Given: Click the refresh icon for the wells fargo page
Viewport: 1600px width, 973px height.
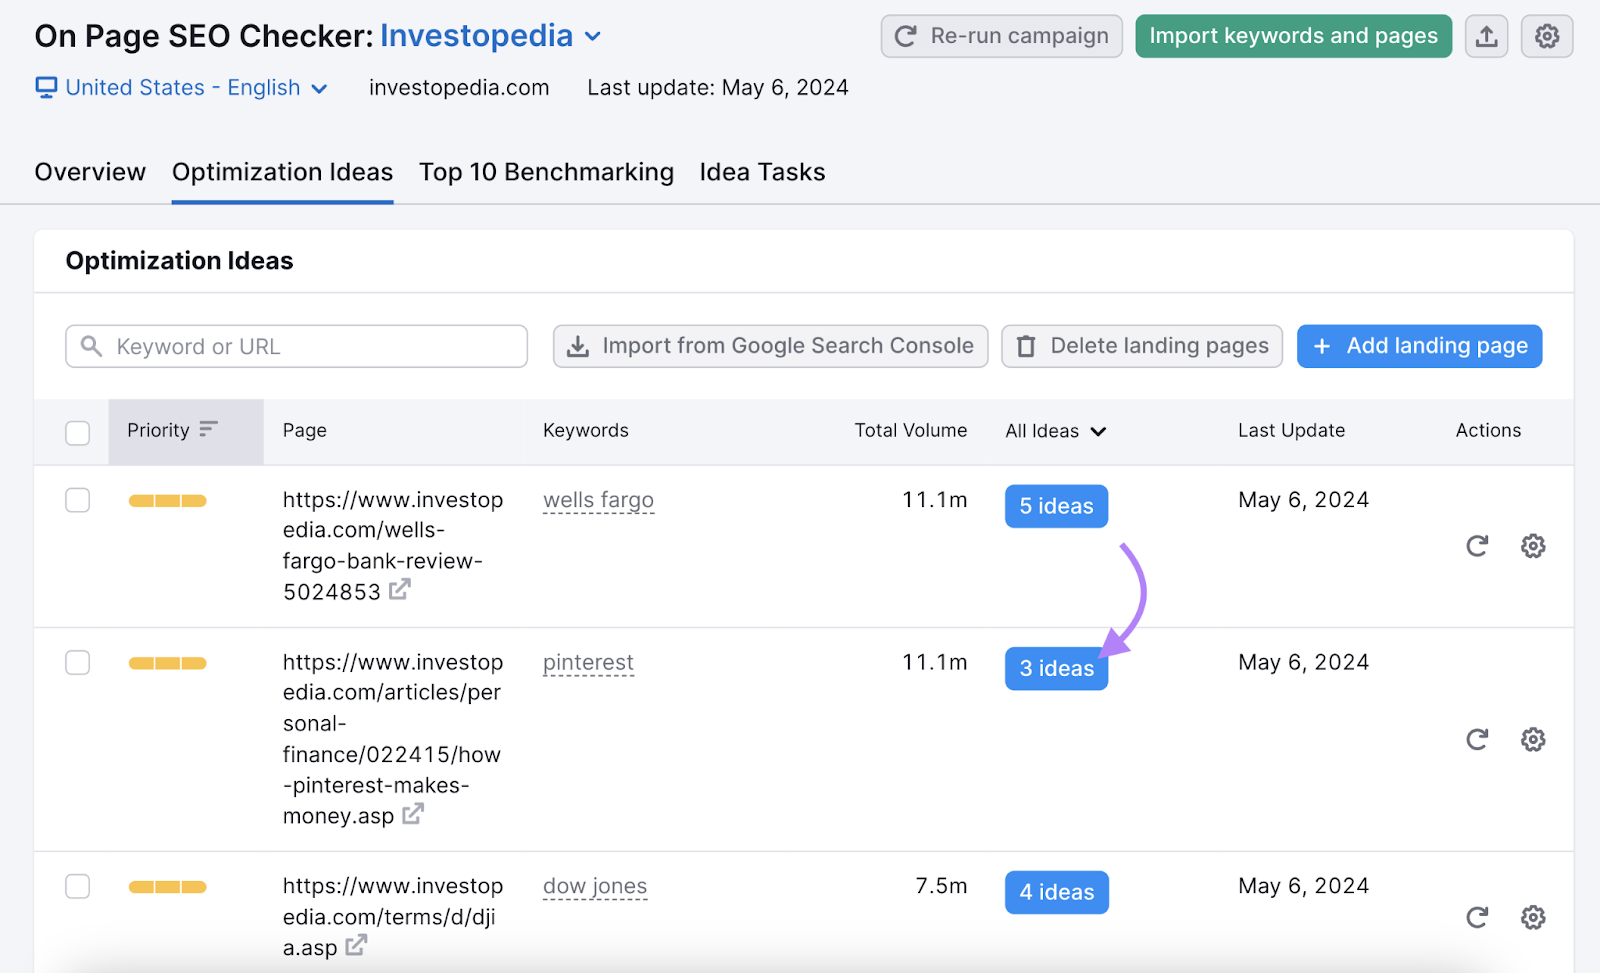Looking at the screenshot, I should [1477, 546].
